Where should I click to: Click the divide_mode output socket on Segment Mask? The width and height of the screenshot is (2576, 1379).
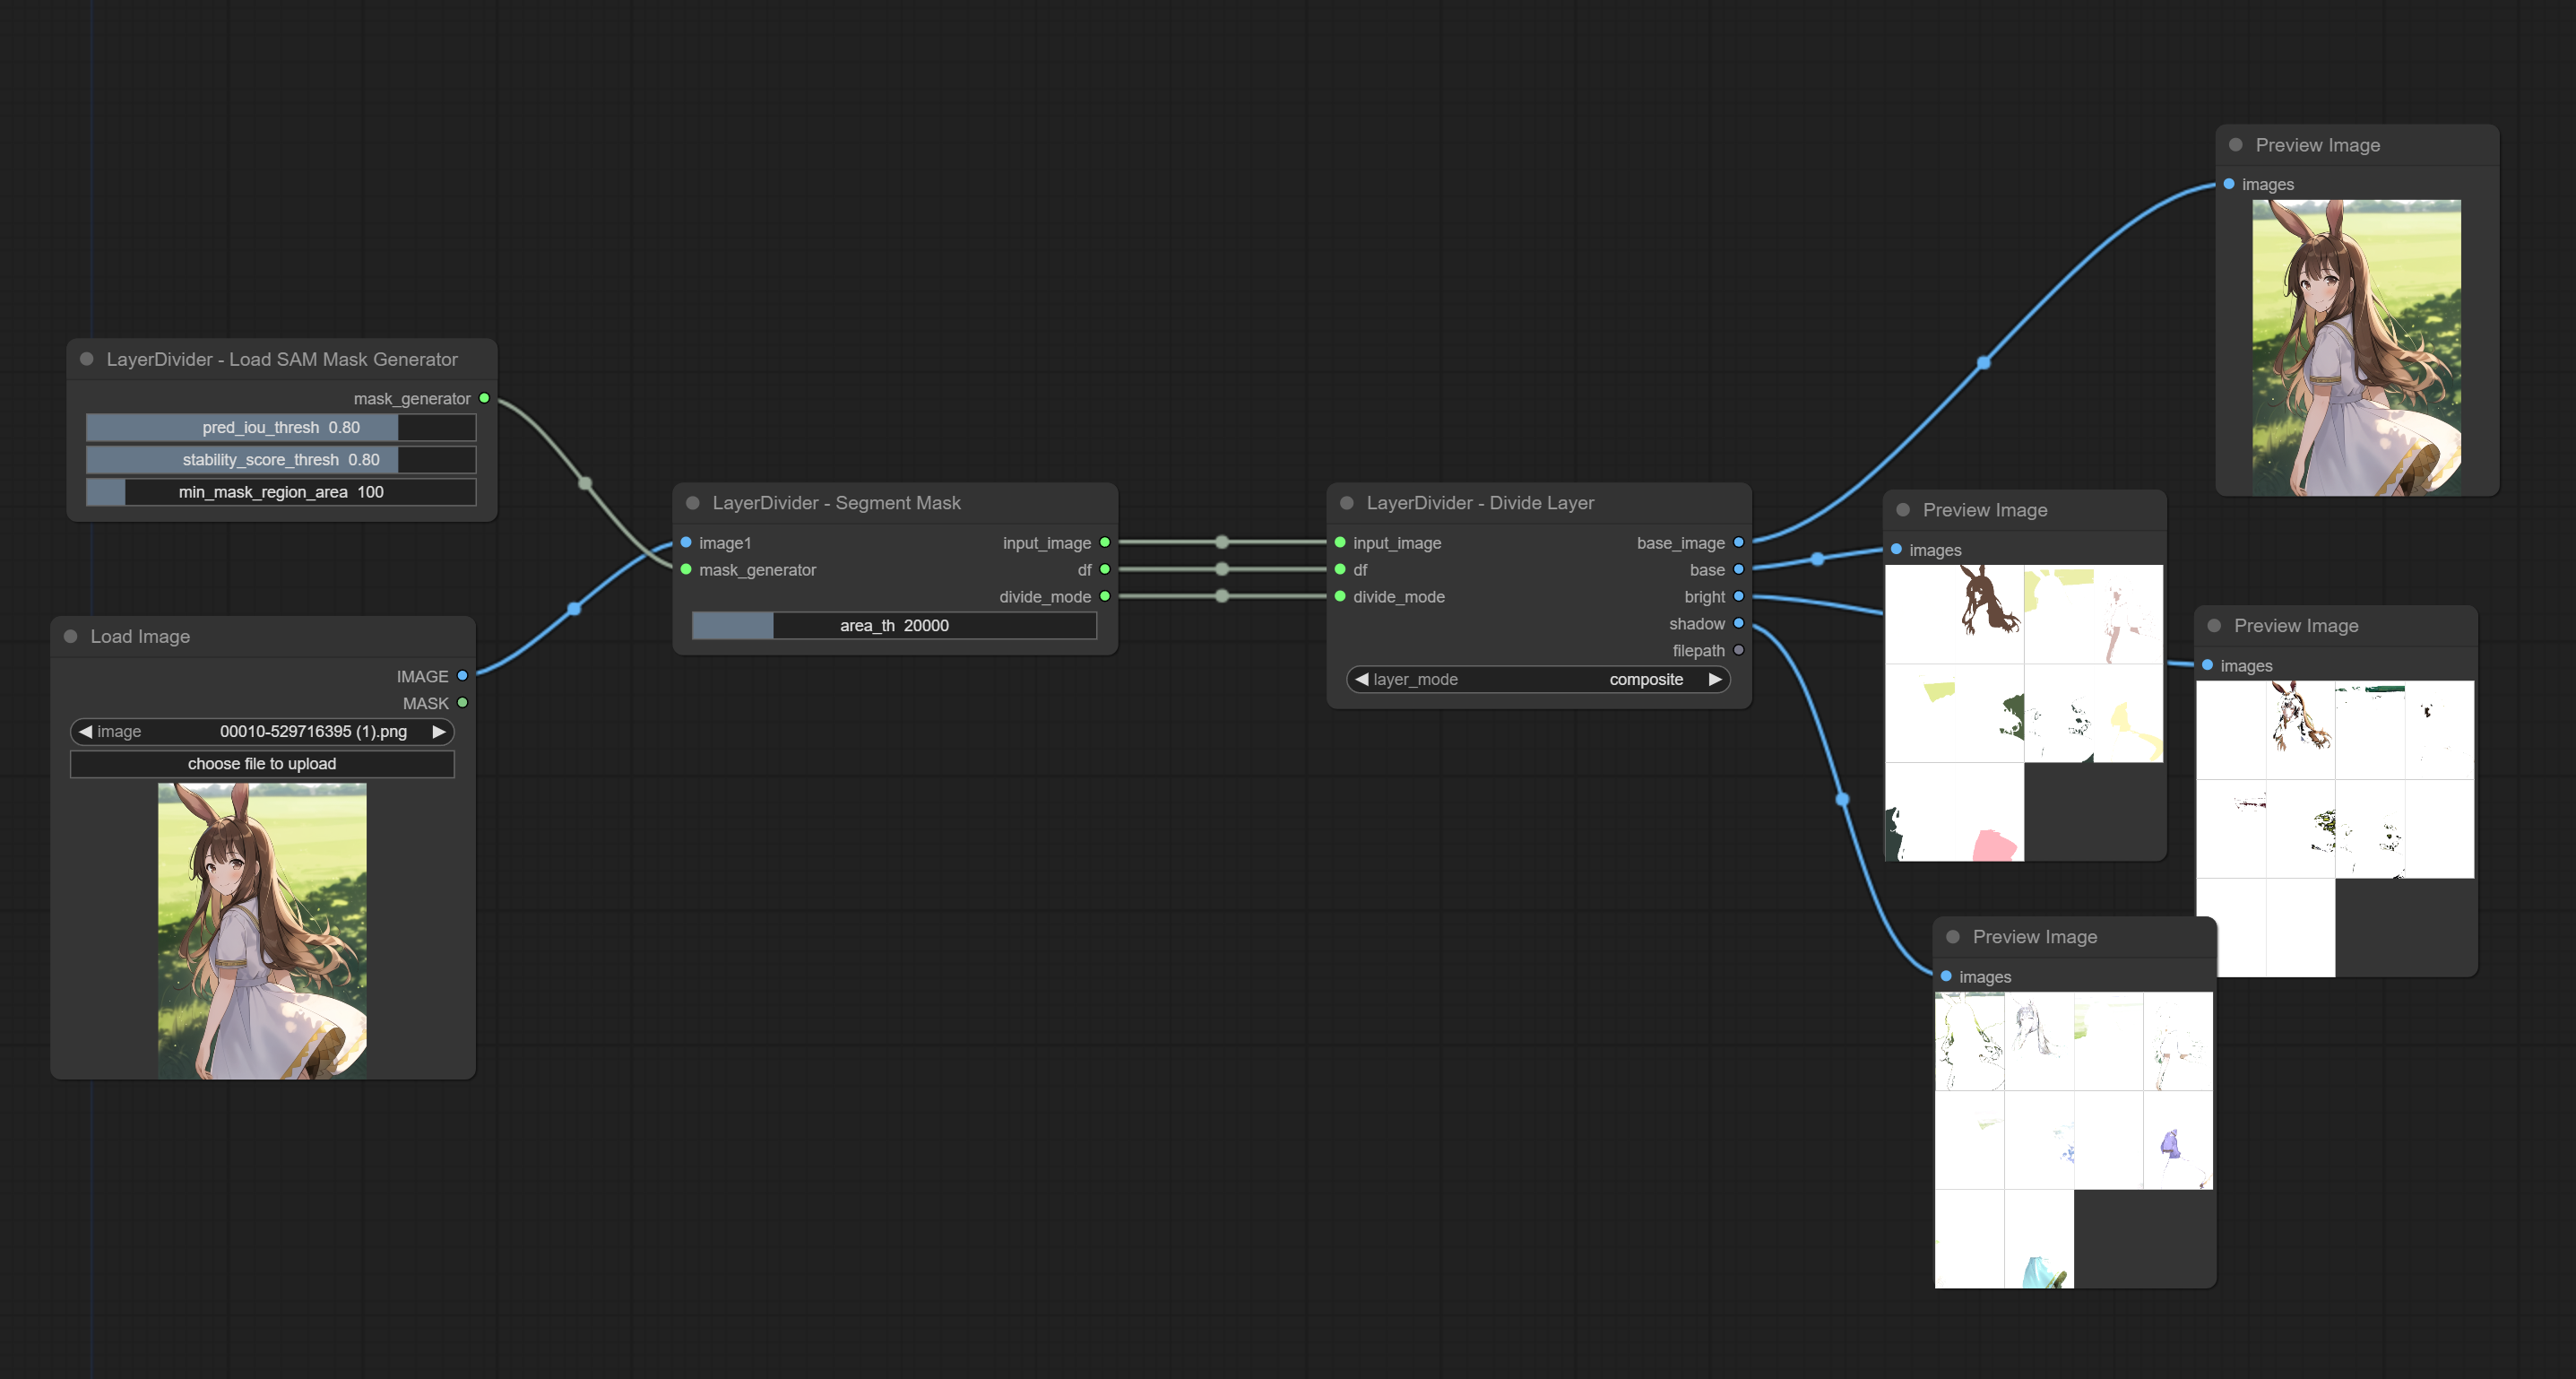pos(1104,596)
